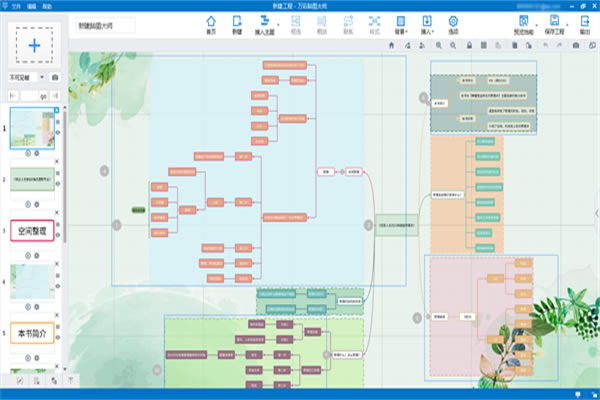This screenshot has height=400, width=600.
Task: Click the camera icon beside frame dropdown
Action: tap(55, 77)
